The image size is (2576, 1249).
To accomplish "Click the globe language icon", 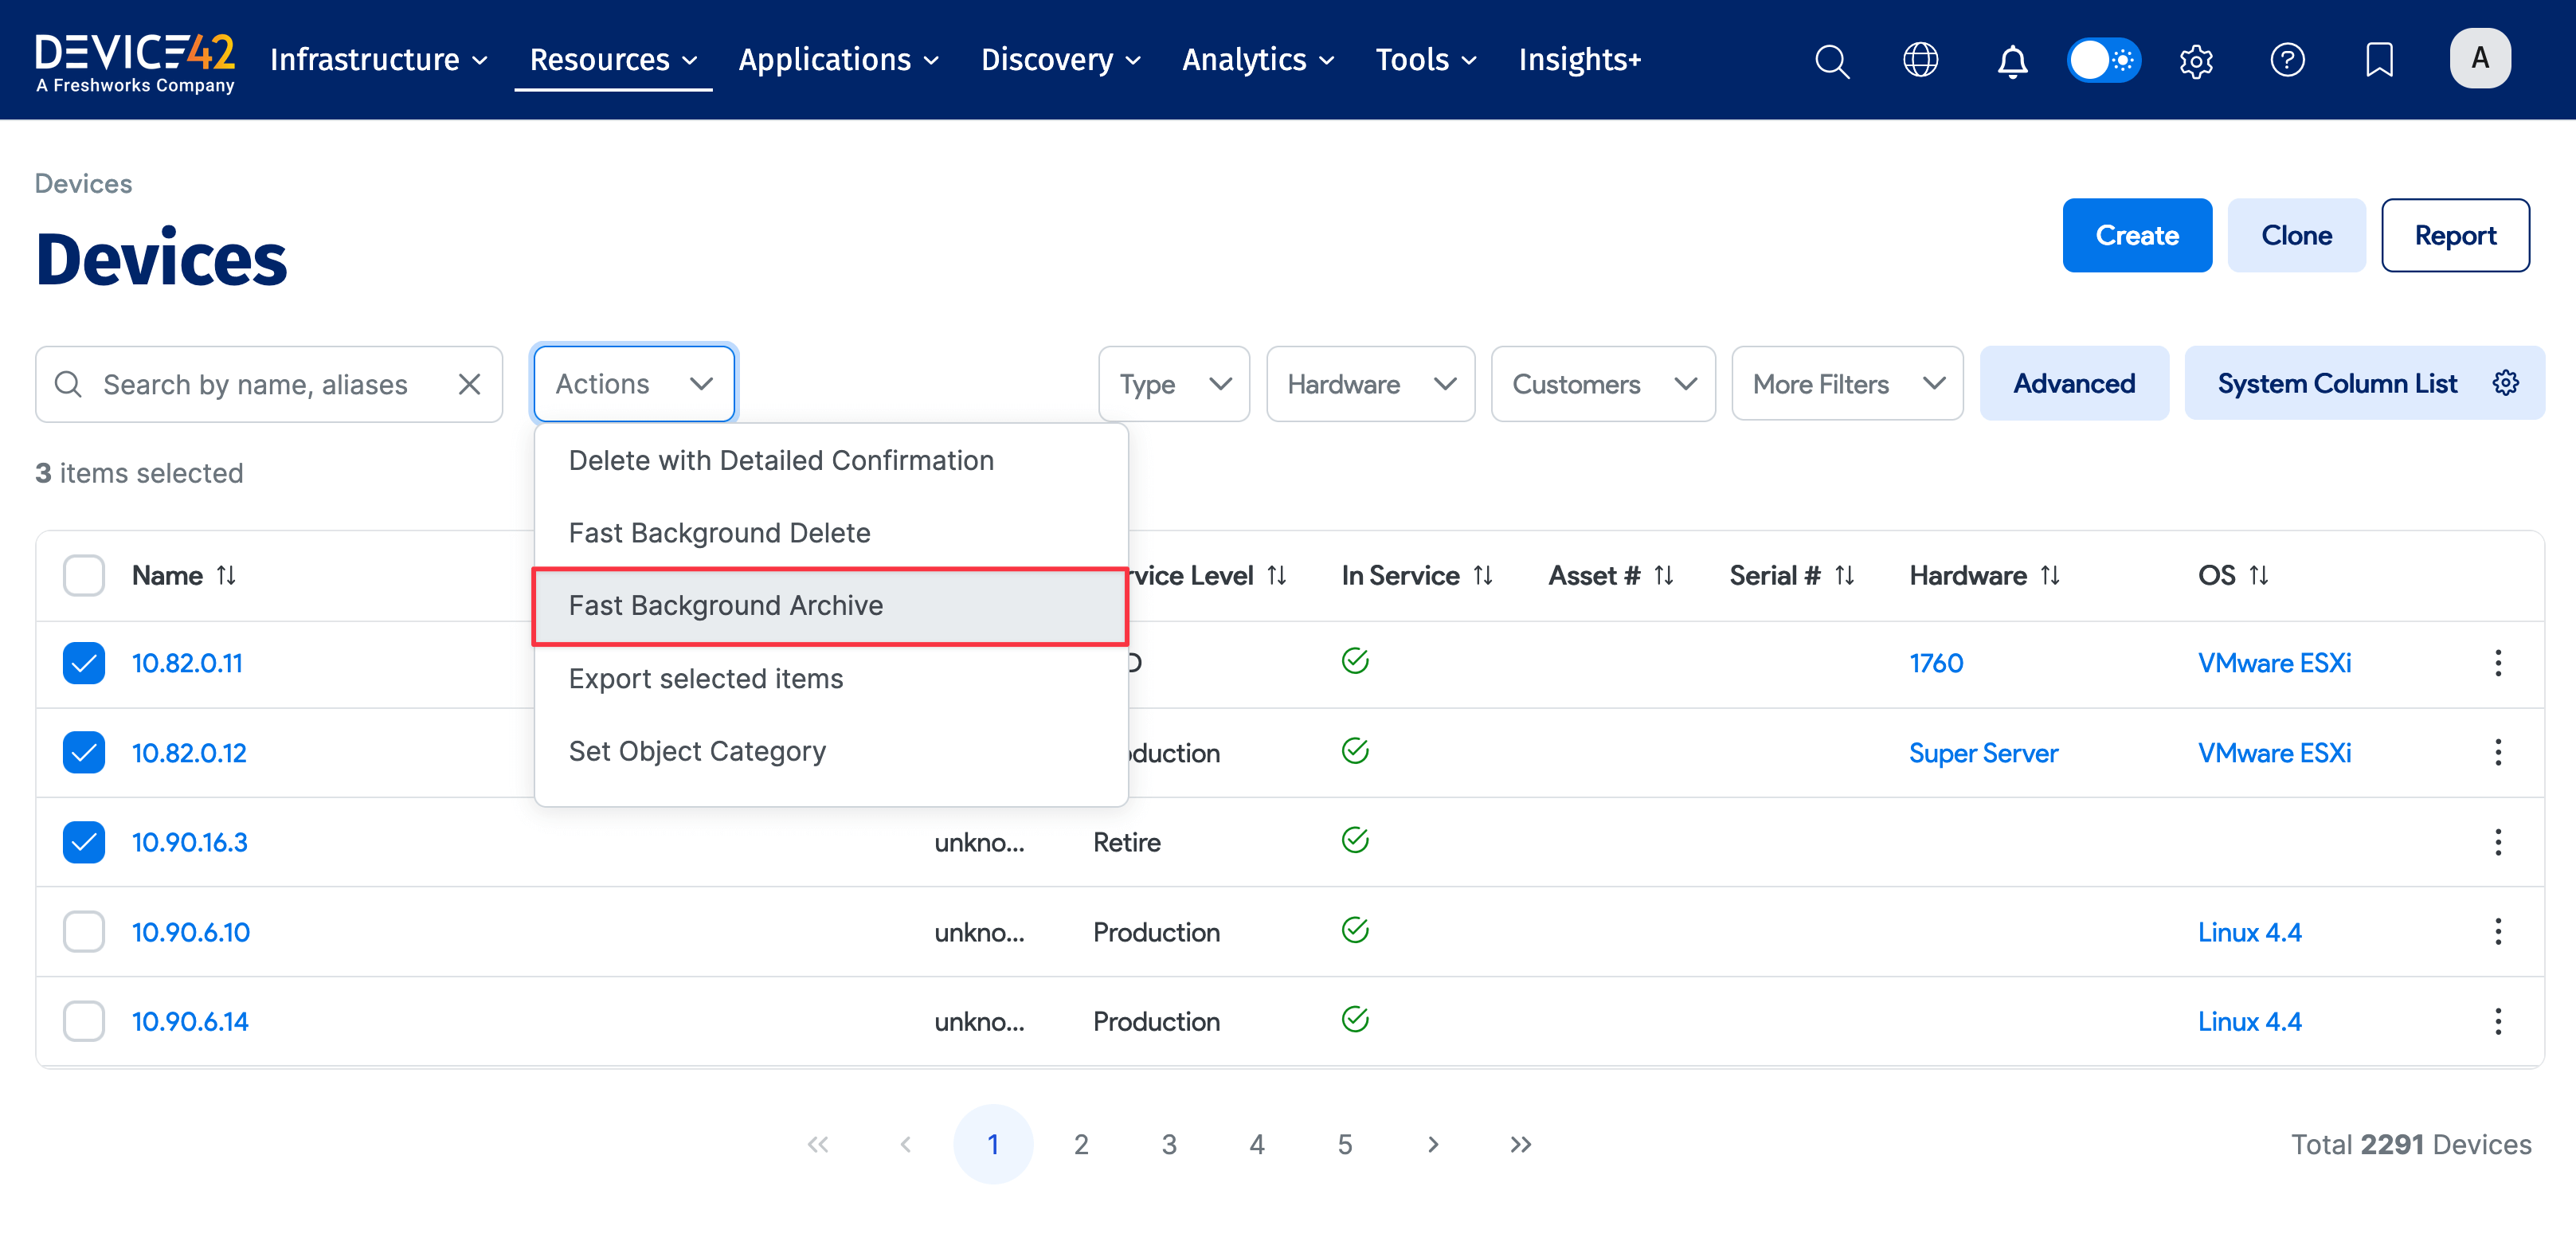I will (x=1920, y=60).
